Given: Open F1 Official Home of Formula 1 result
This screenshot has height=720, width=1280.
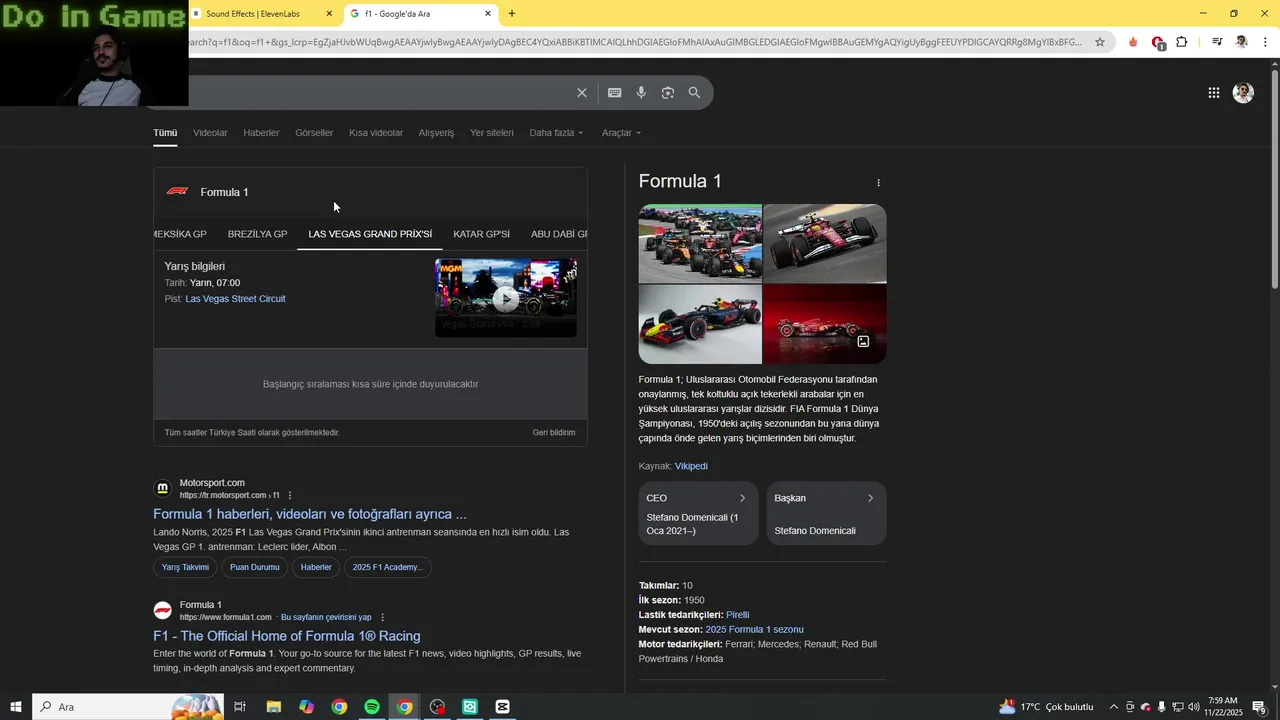Looking at the screenshot, I should pos(286,636).
